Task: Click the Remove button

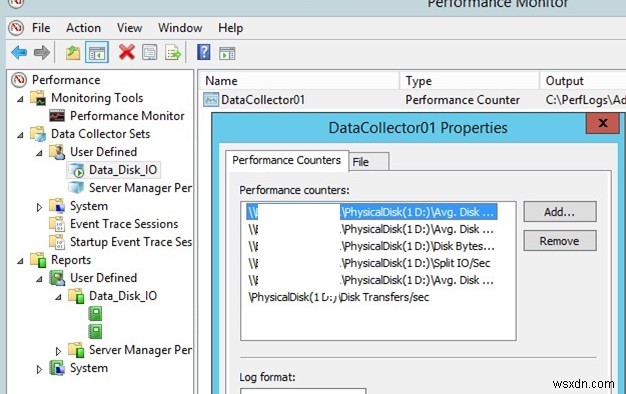Action: (x=560, y=241)
